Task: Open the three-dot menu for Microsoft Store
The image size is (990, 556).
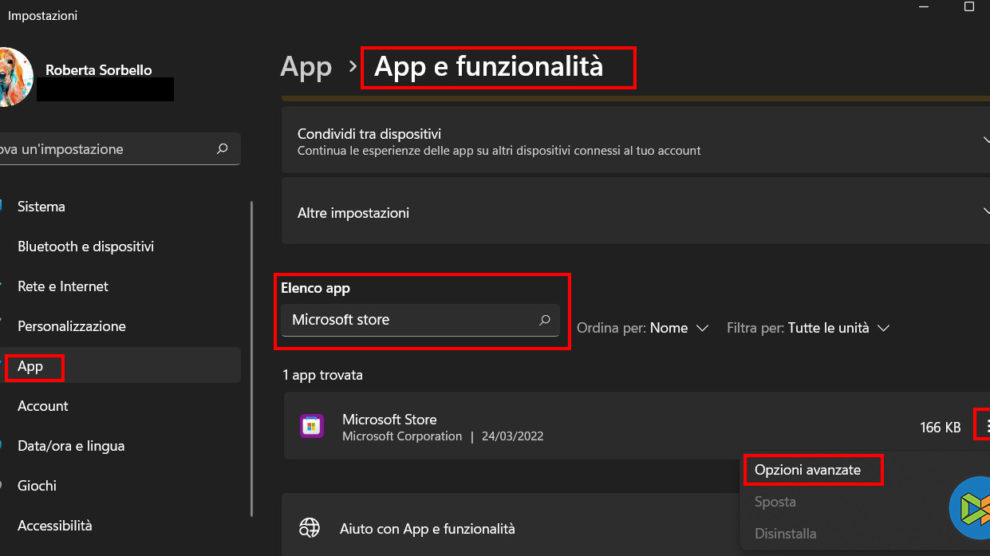Action: coord(986,427)
